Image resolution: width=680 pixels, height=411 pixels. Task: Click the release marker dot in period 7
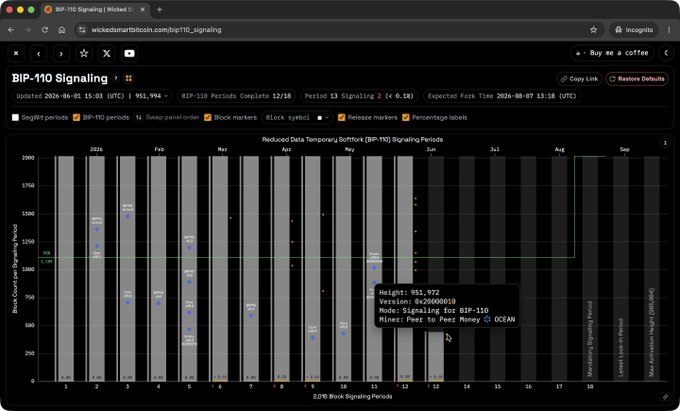click(x=251, y=315)
